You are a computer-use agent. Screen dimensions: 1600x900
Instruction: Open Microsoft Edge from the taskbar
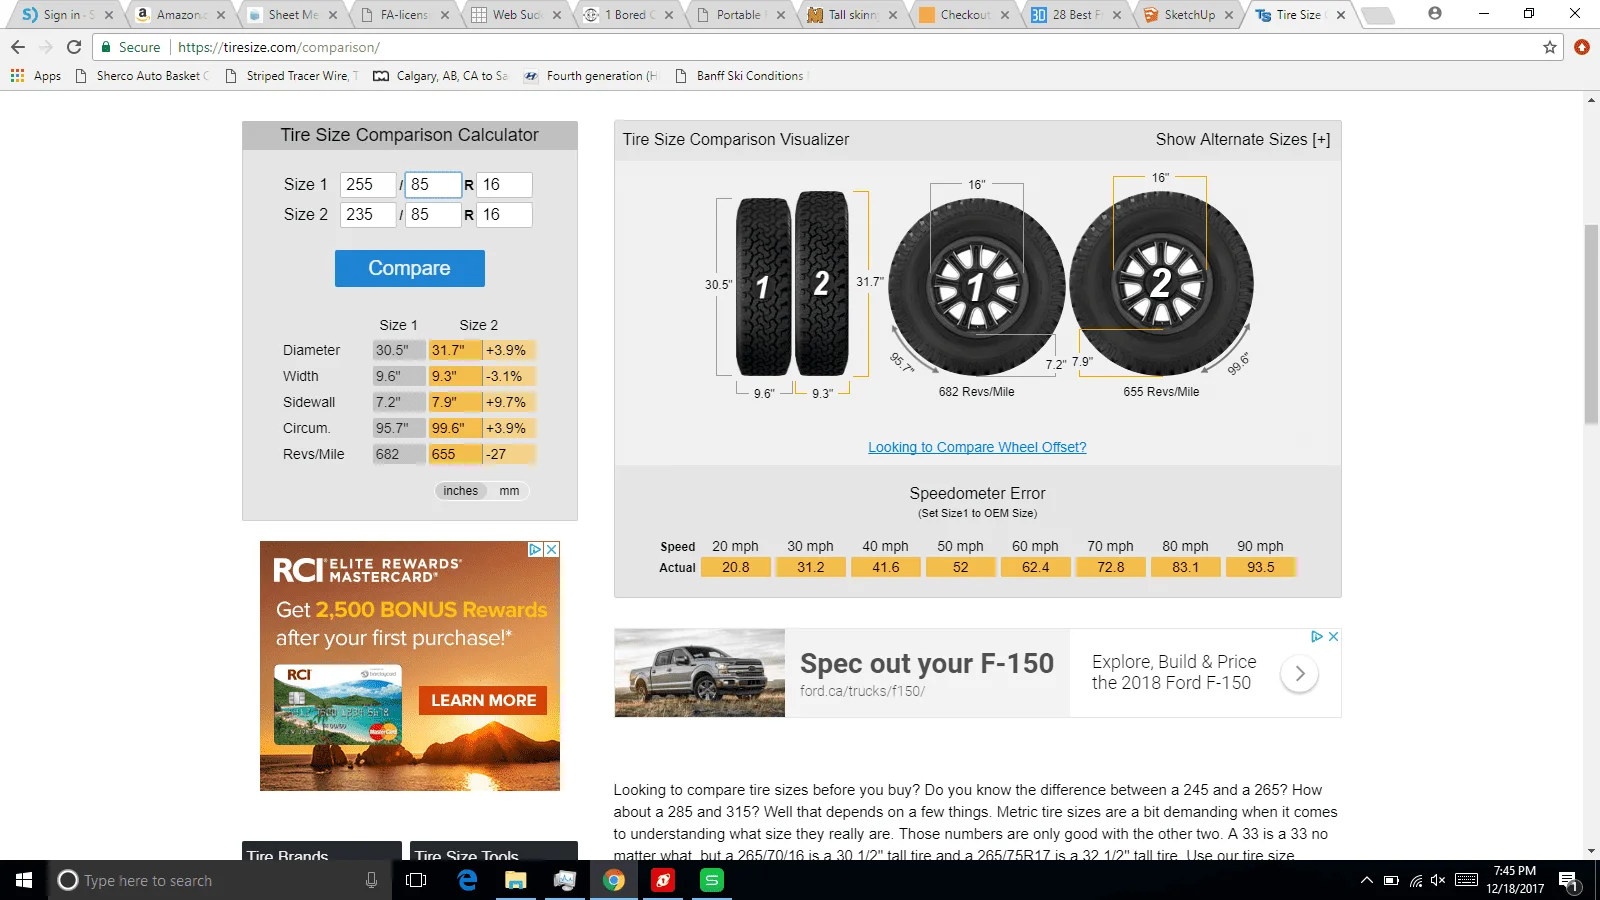[x=467, y=880]
